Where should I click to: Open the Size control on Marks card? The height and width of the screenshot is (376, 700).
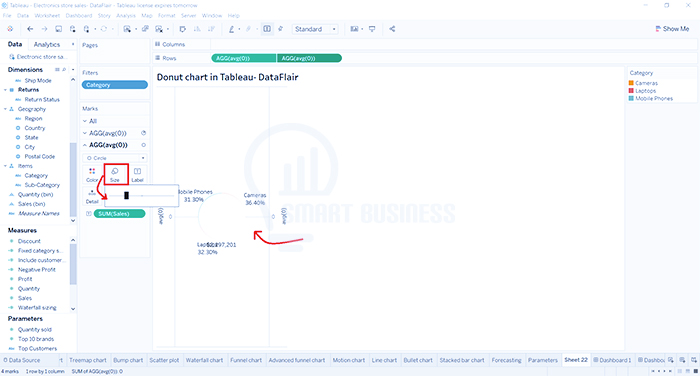pos(115,174)
